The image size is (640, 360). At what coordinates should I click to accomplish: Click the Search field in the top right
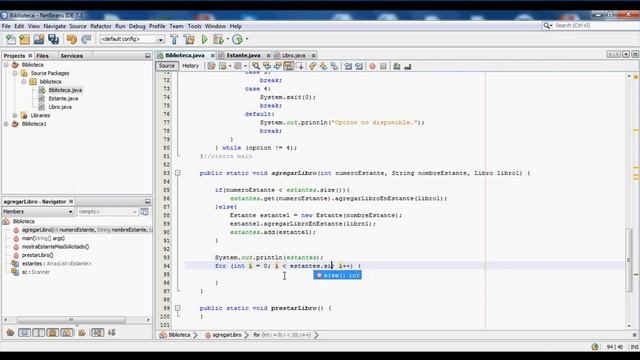(x=594, y=26)
